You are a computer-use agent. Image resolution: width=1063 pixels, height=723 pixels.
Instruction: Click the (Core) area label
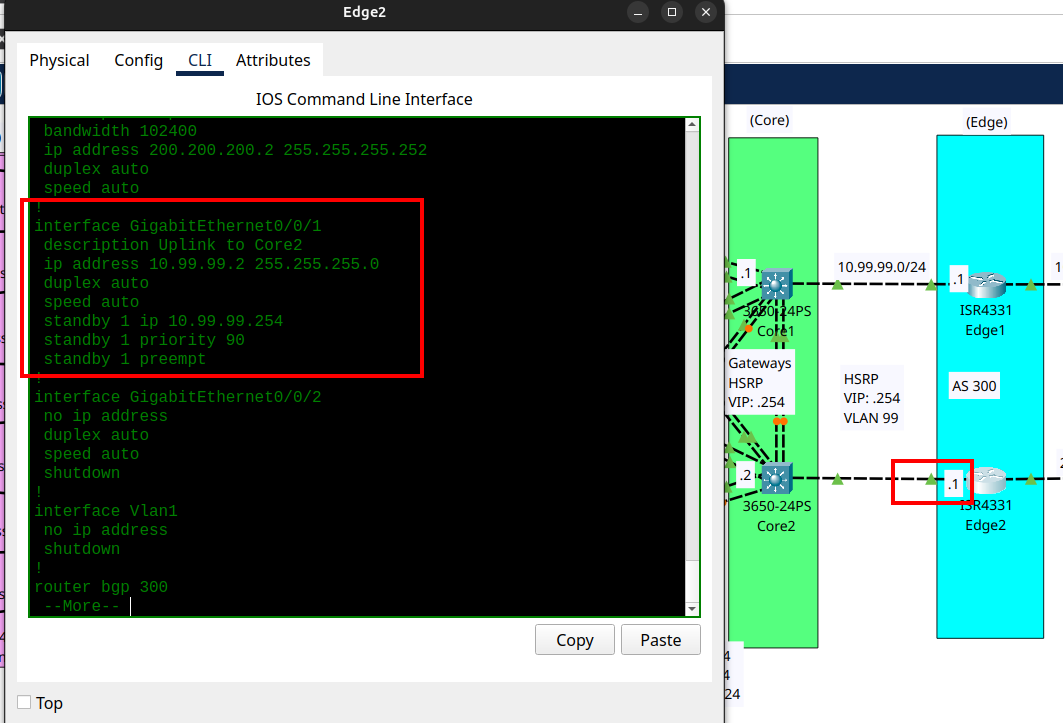[769, 120]
